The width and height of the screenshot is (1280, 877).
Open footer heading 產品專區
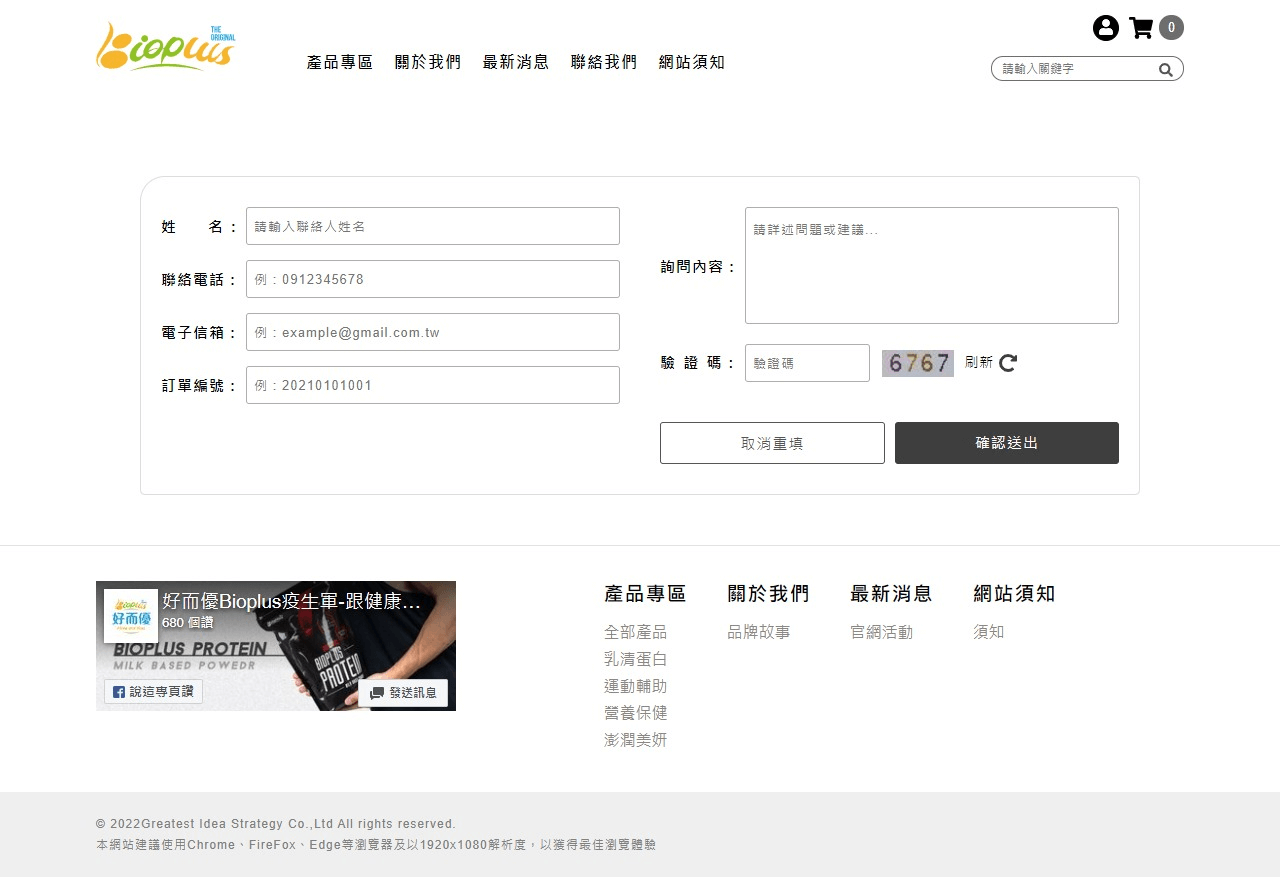pyautogui.click(x=645, y=594)
